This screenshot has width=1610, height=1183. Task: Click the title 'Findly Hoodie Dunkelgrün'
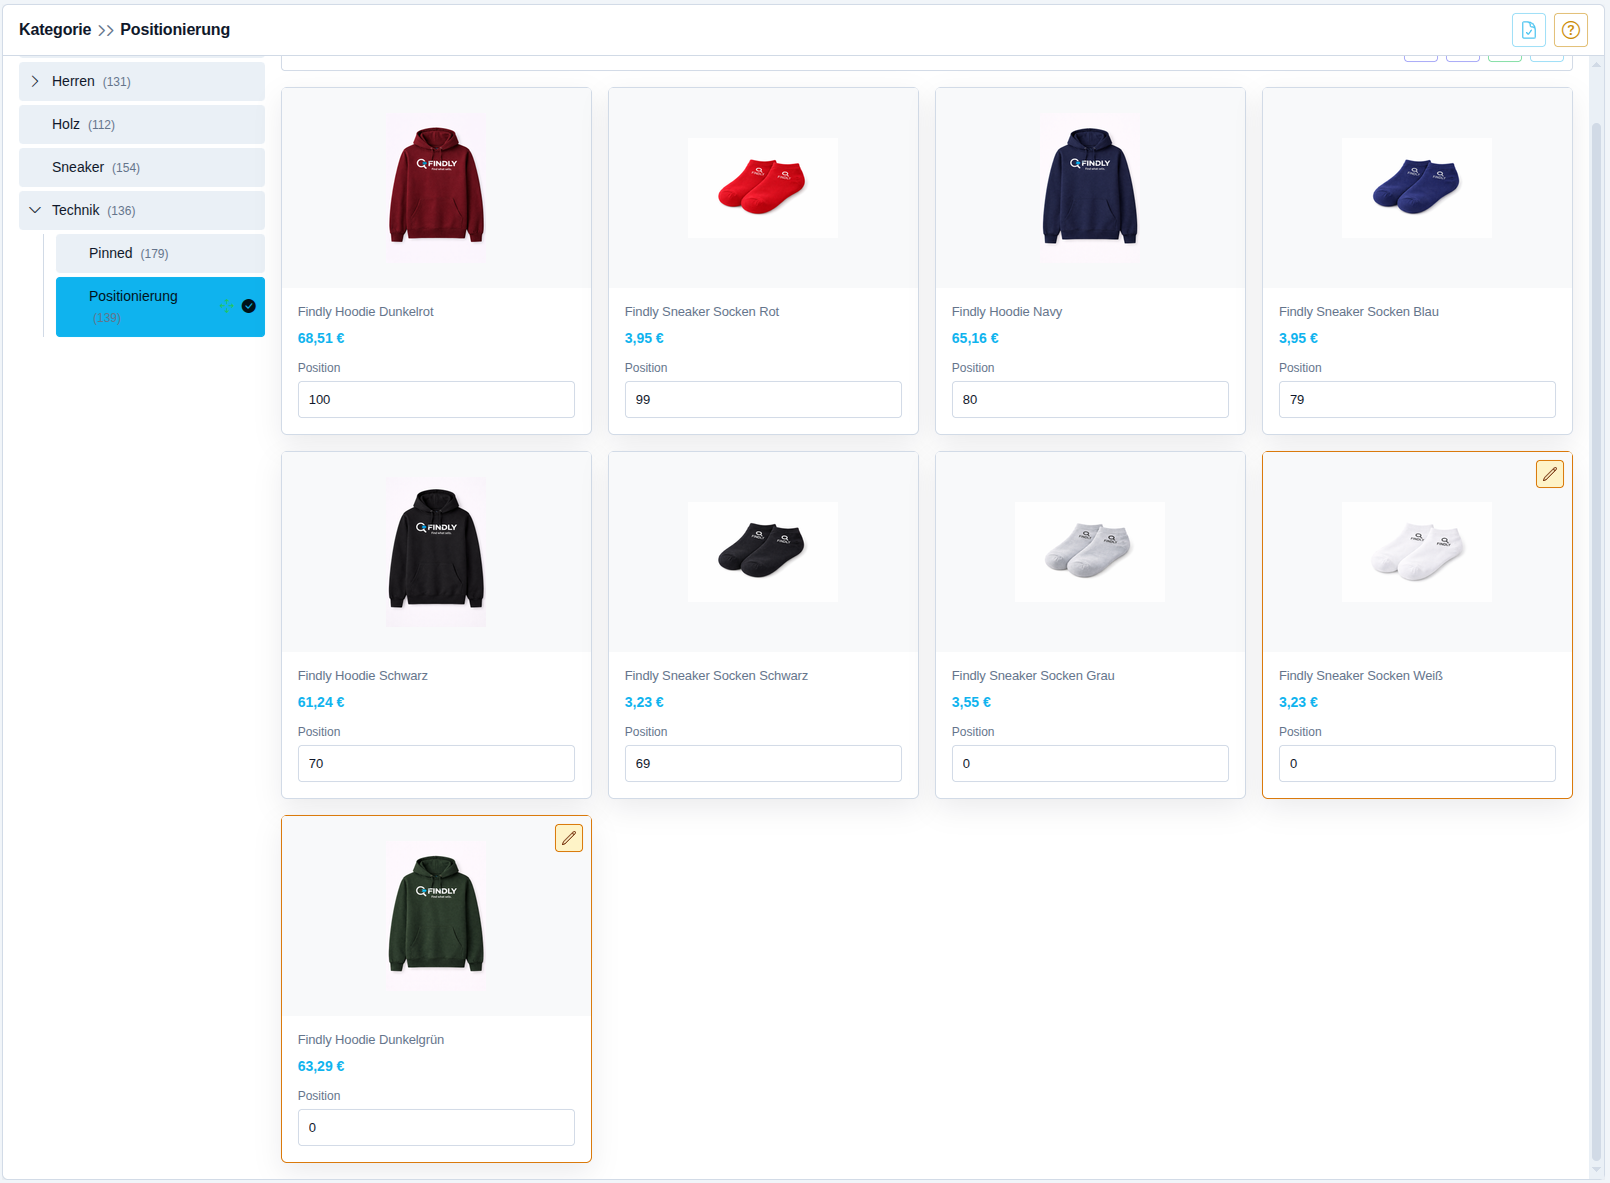pyautogui.click(x=371, y=1040)
